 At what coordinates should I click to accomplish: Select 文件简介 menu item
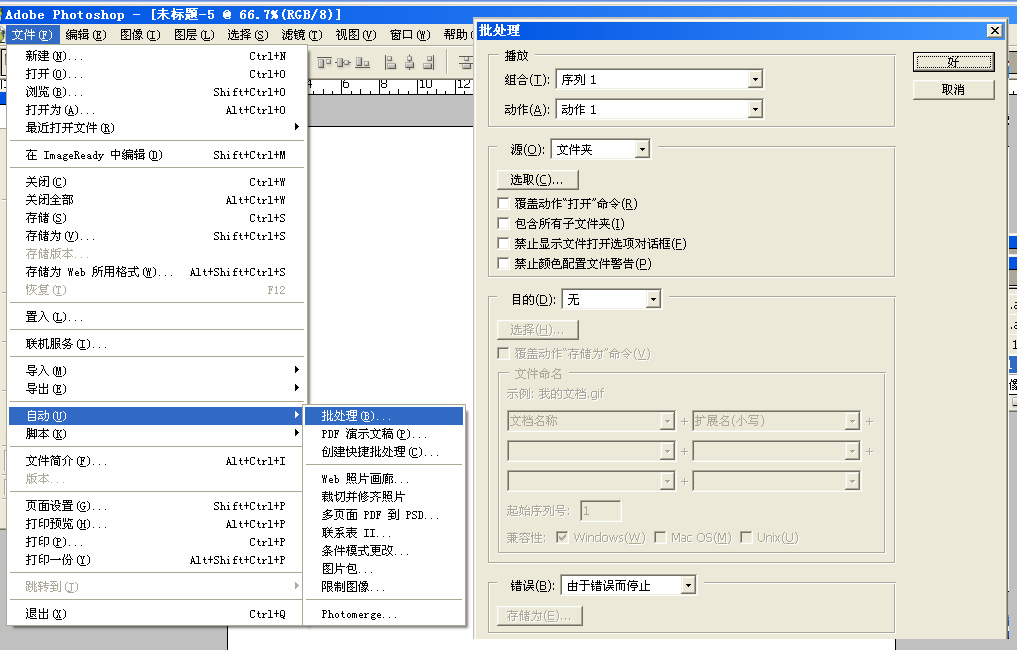(156, 461)
